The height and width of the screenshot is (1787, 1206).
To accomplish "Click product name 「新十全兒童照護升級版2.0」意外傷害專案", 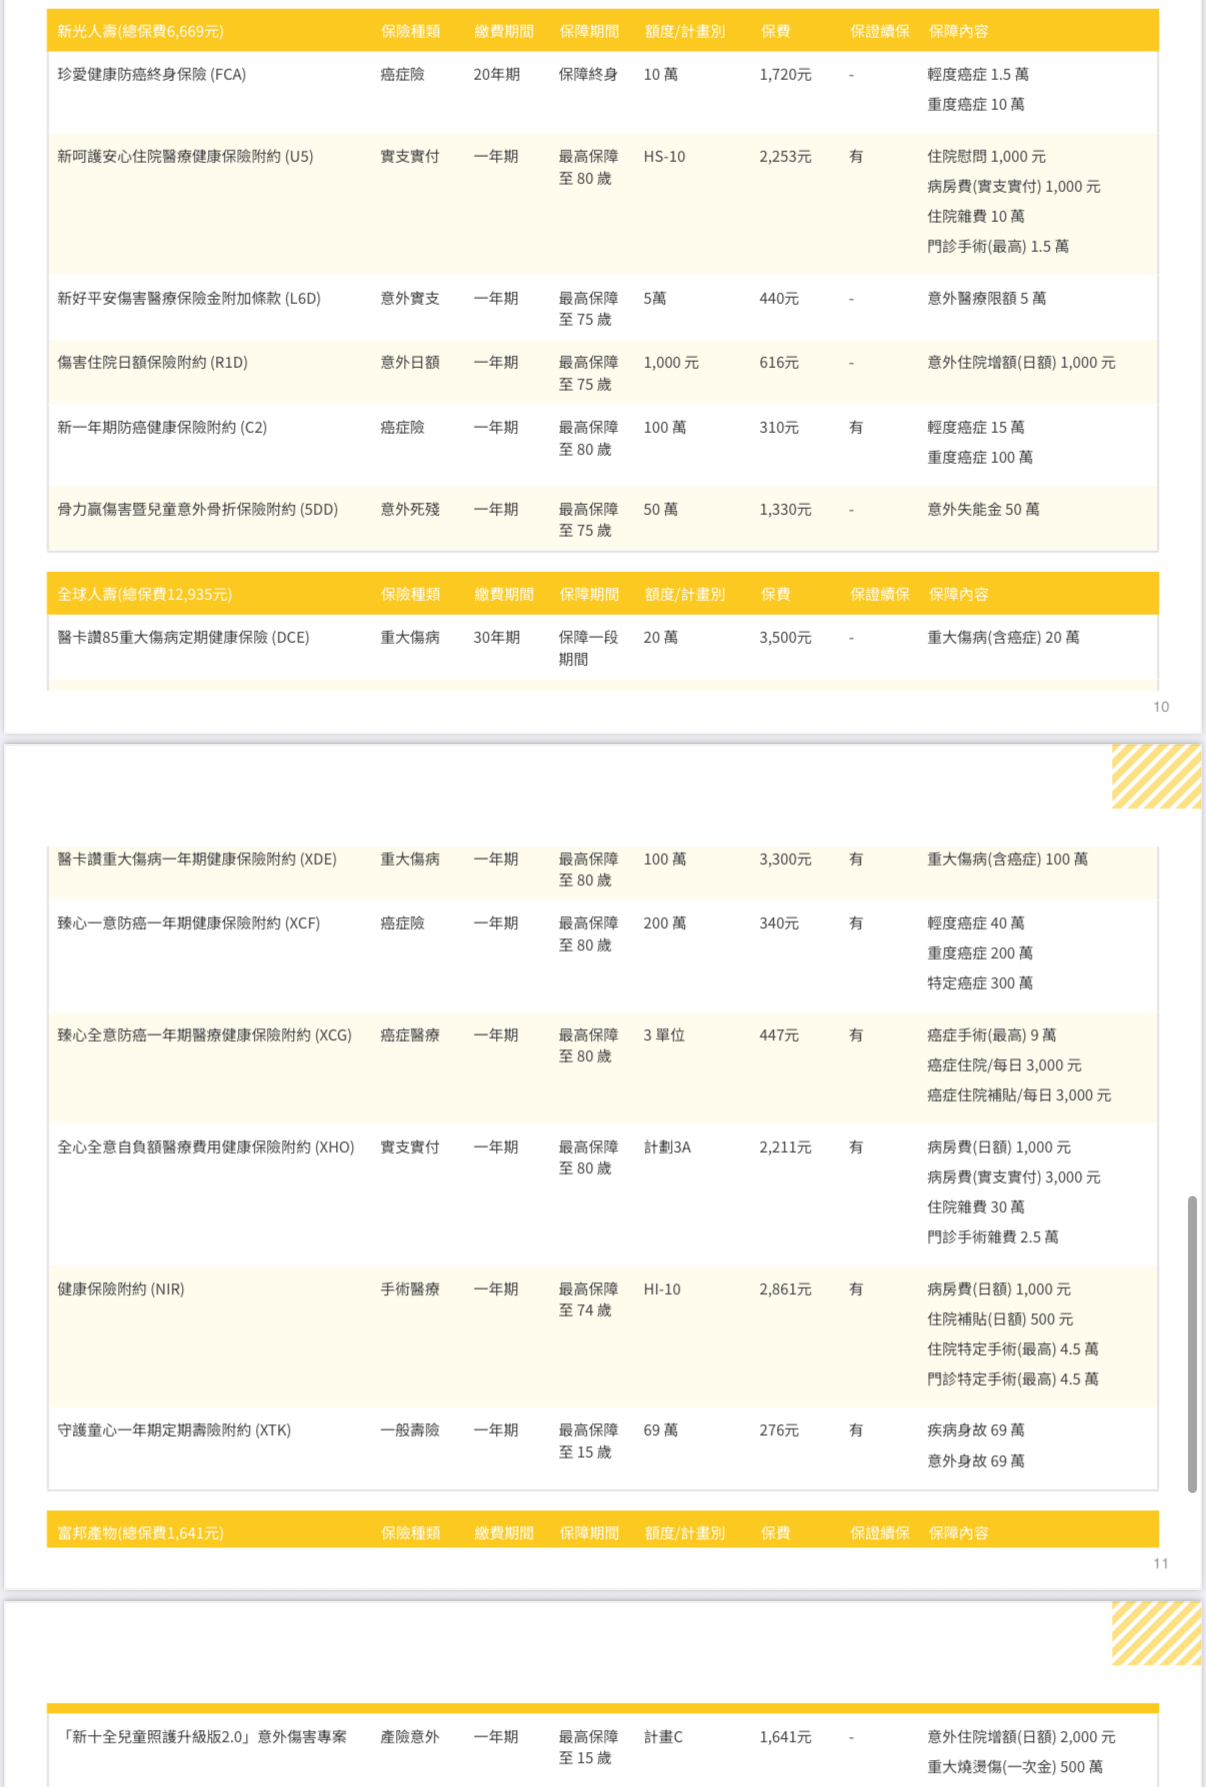I will point(203,1737).
